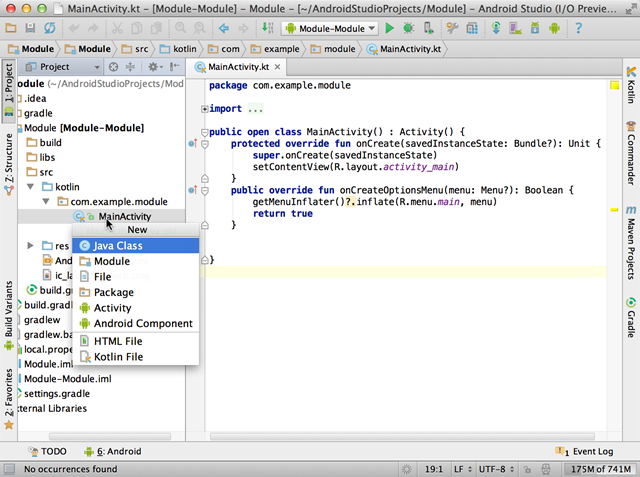Click onCreate override gutter marker
Viewport: 640px width, 477px height.
click(x=193, y=145)
